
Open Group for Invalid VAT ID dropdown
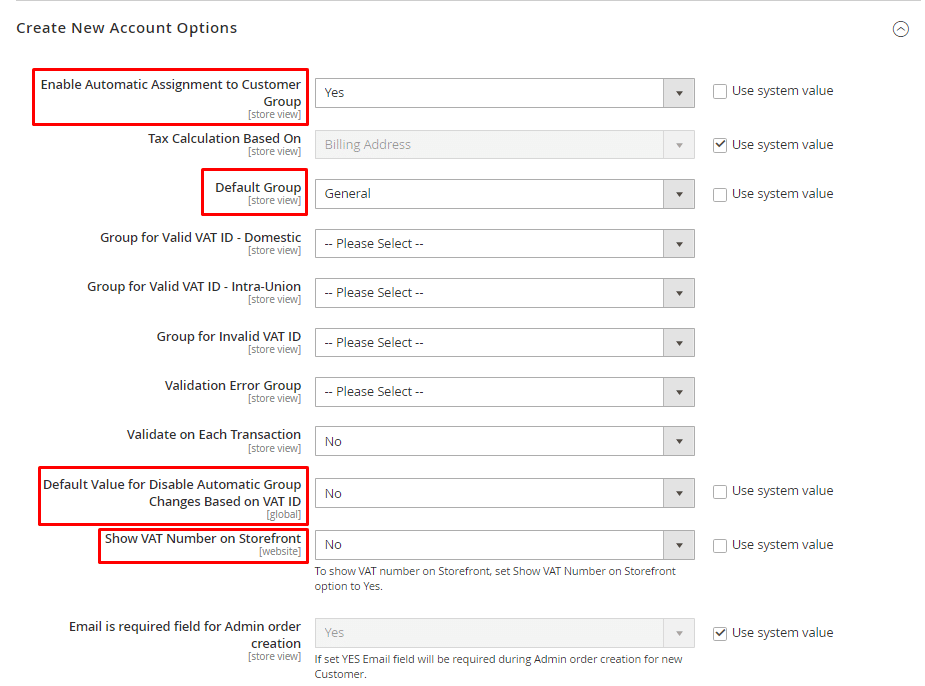point(680,342)
